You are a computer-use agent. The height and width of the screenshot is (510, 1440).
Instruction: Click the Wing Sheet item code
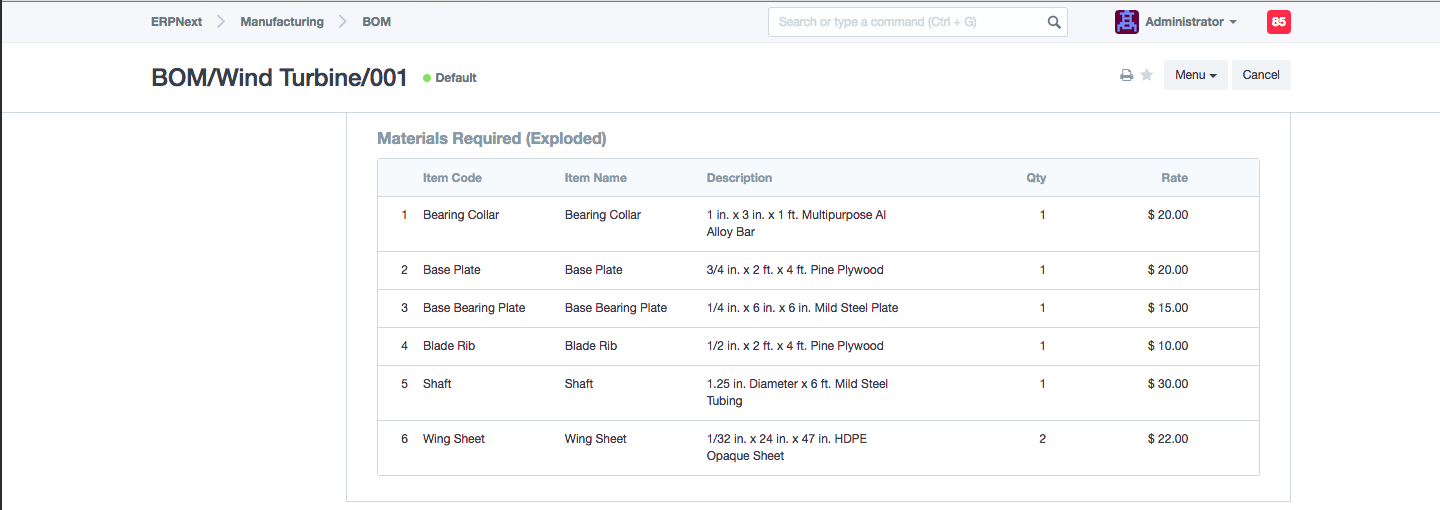tap(454, 439)
